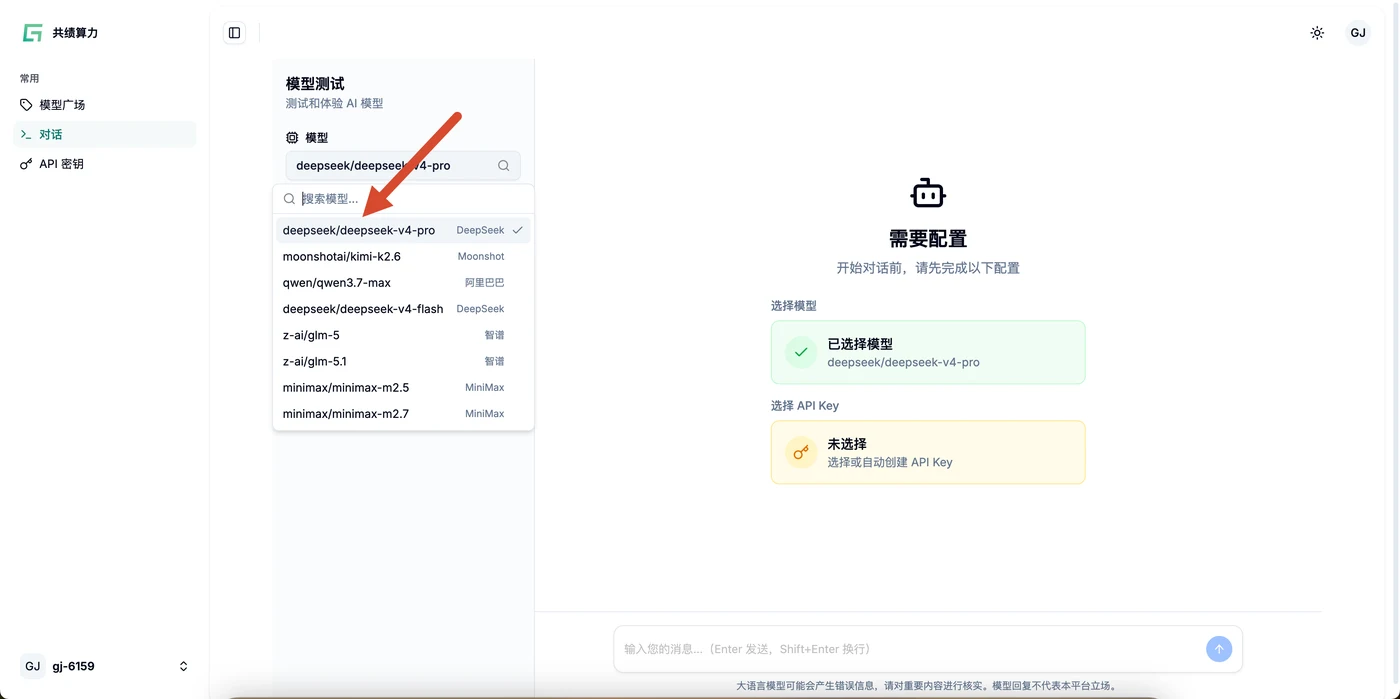Click the chip icon beside 模型 label

tap(292, 138)
